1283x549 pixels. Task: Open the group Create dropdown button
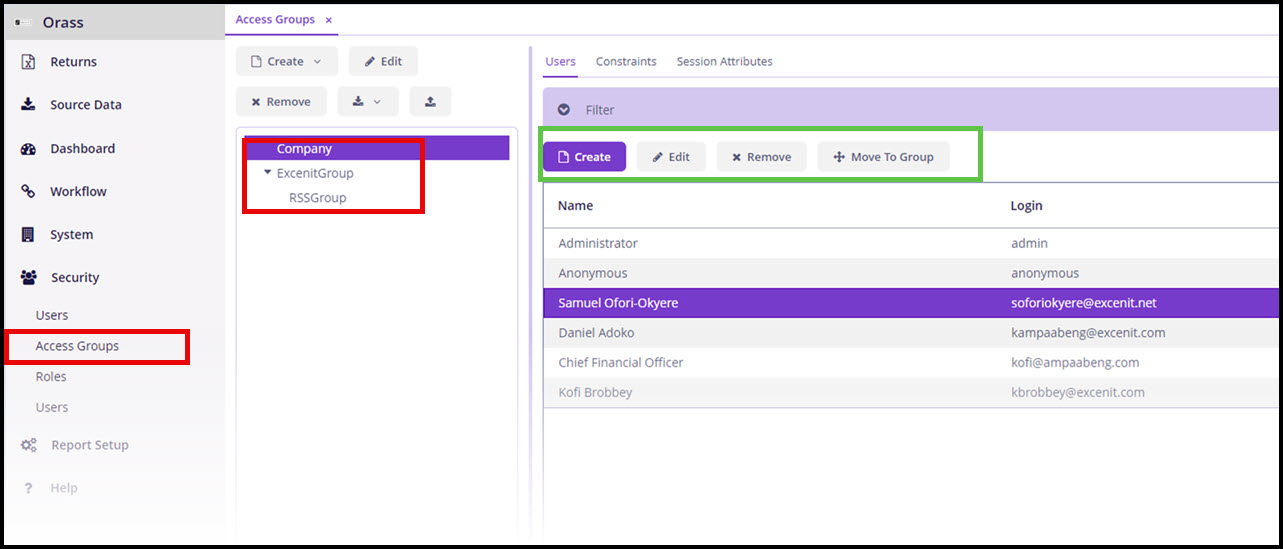287,61
